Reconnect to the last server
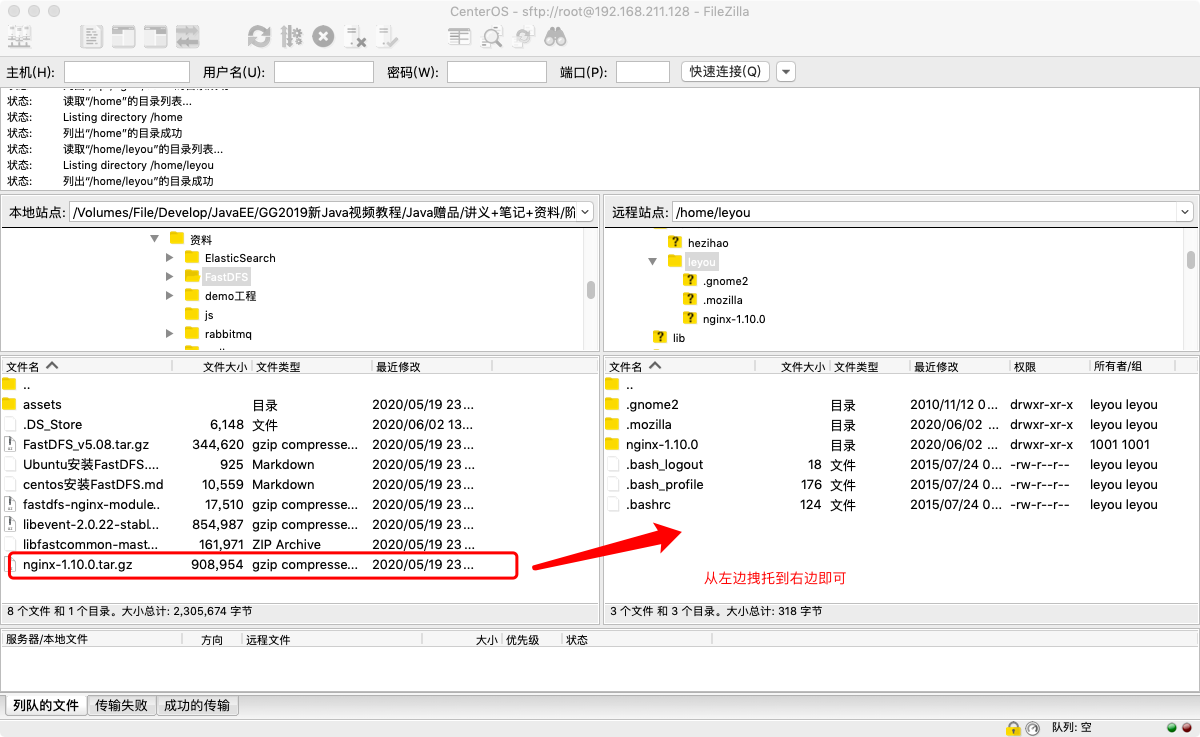The image size is (1200, 737). (388, 38)
